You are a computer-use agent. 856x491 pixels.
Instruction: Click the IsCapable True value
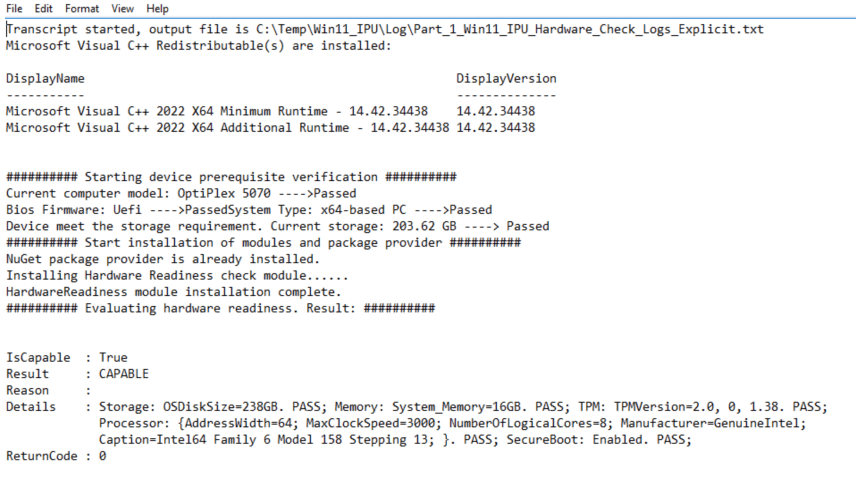coord(113,357)
